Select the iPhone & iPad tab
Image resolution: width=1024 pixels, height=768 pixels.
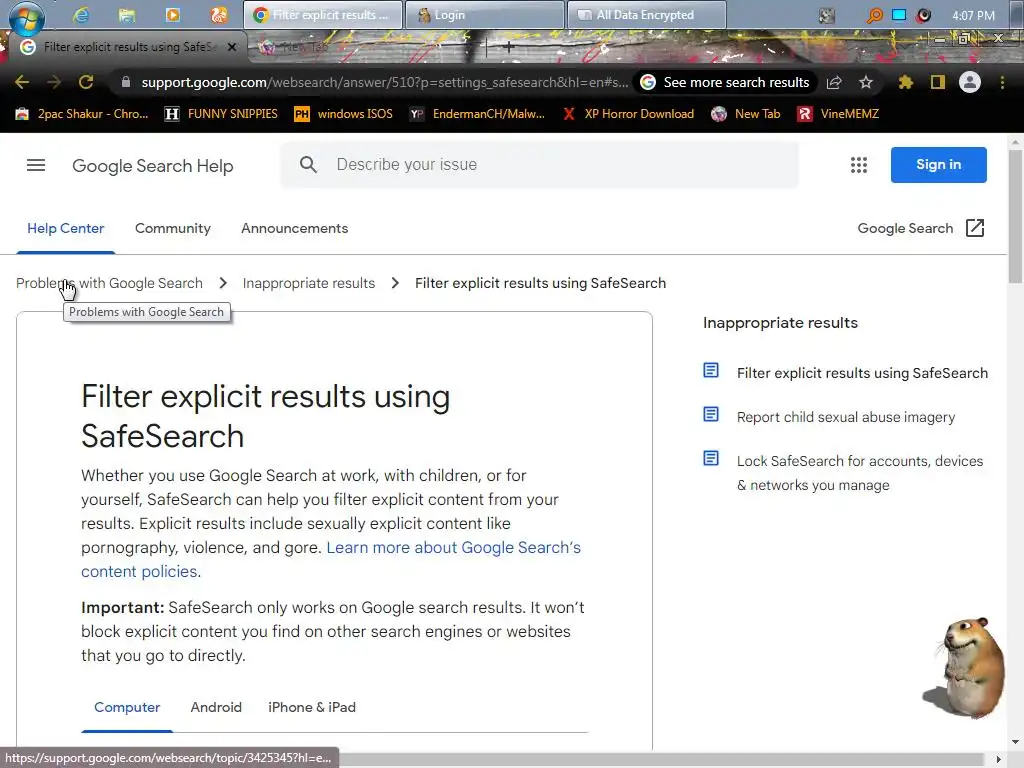[x=312, y=707]
